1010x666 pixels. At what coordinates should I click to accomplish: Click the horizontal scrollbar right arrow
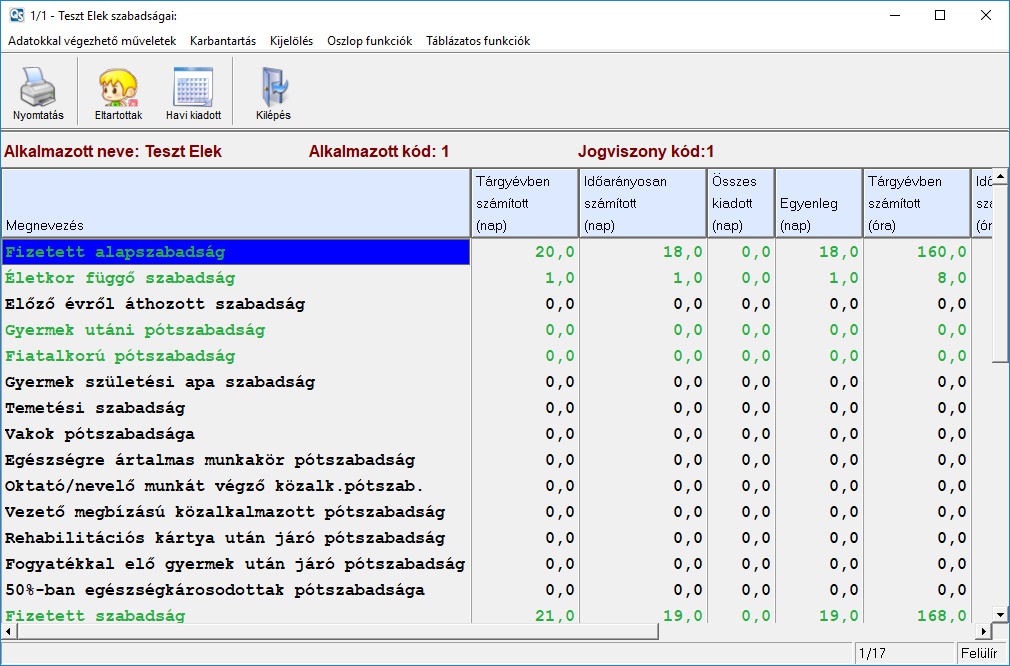[983, 632]
